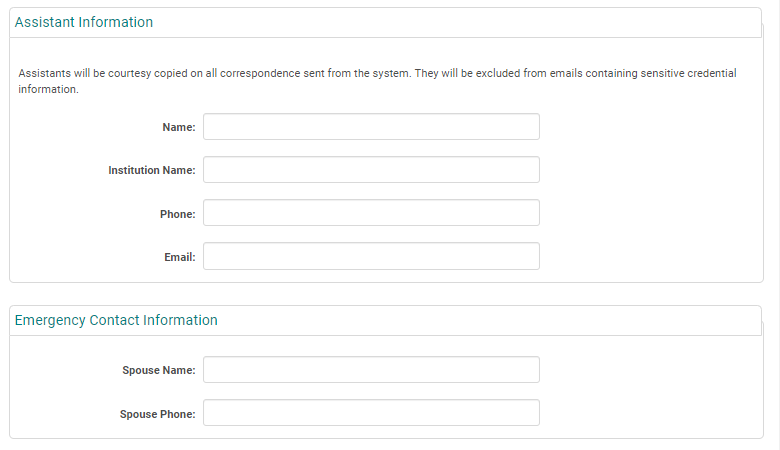Image resolution: width=780 pixels, height=450 pixels.
Task: Focus the Spouse Phone text box
Action: pos(371,413)
